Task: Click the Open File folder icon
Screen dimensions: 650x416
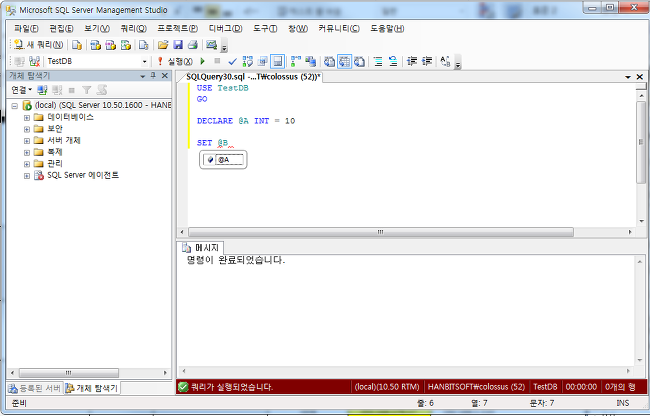Action: tap(163, 45)
